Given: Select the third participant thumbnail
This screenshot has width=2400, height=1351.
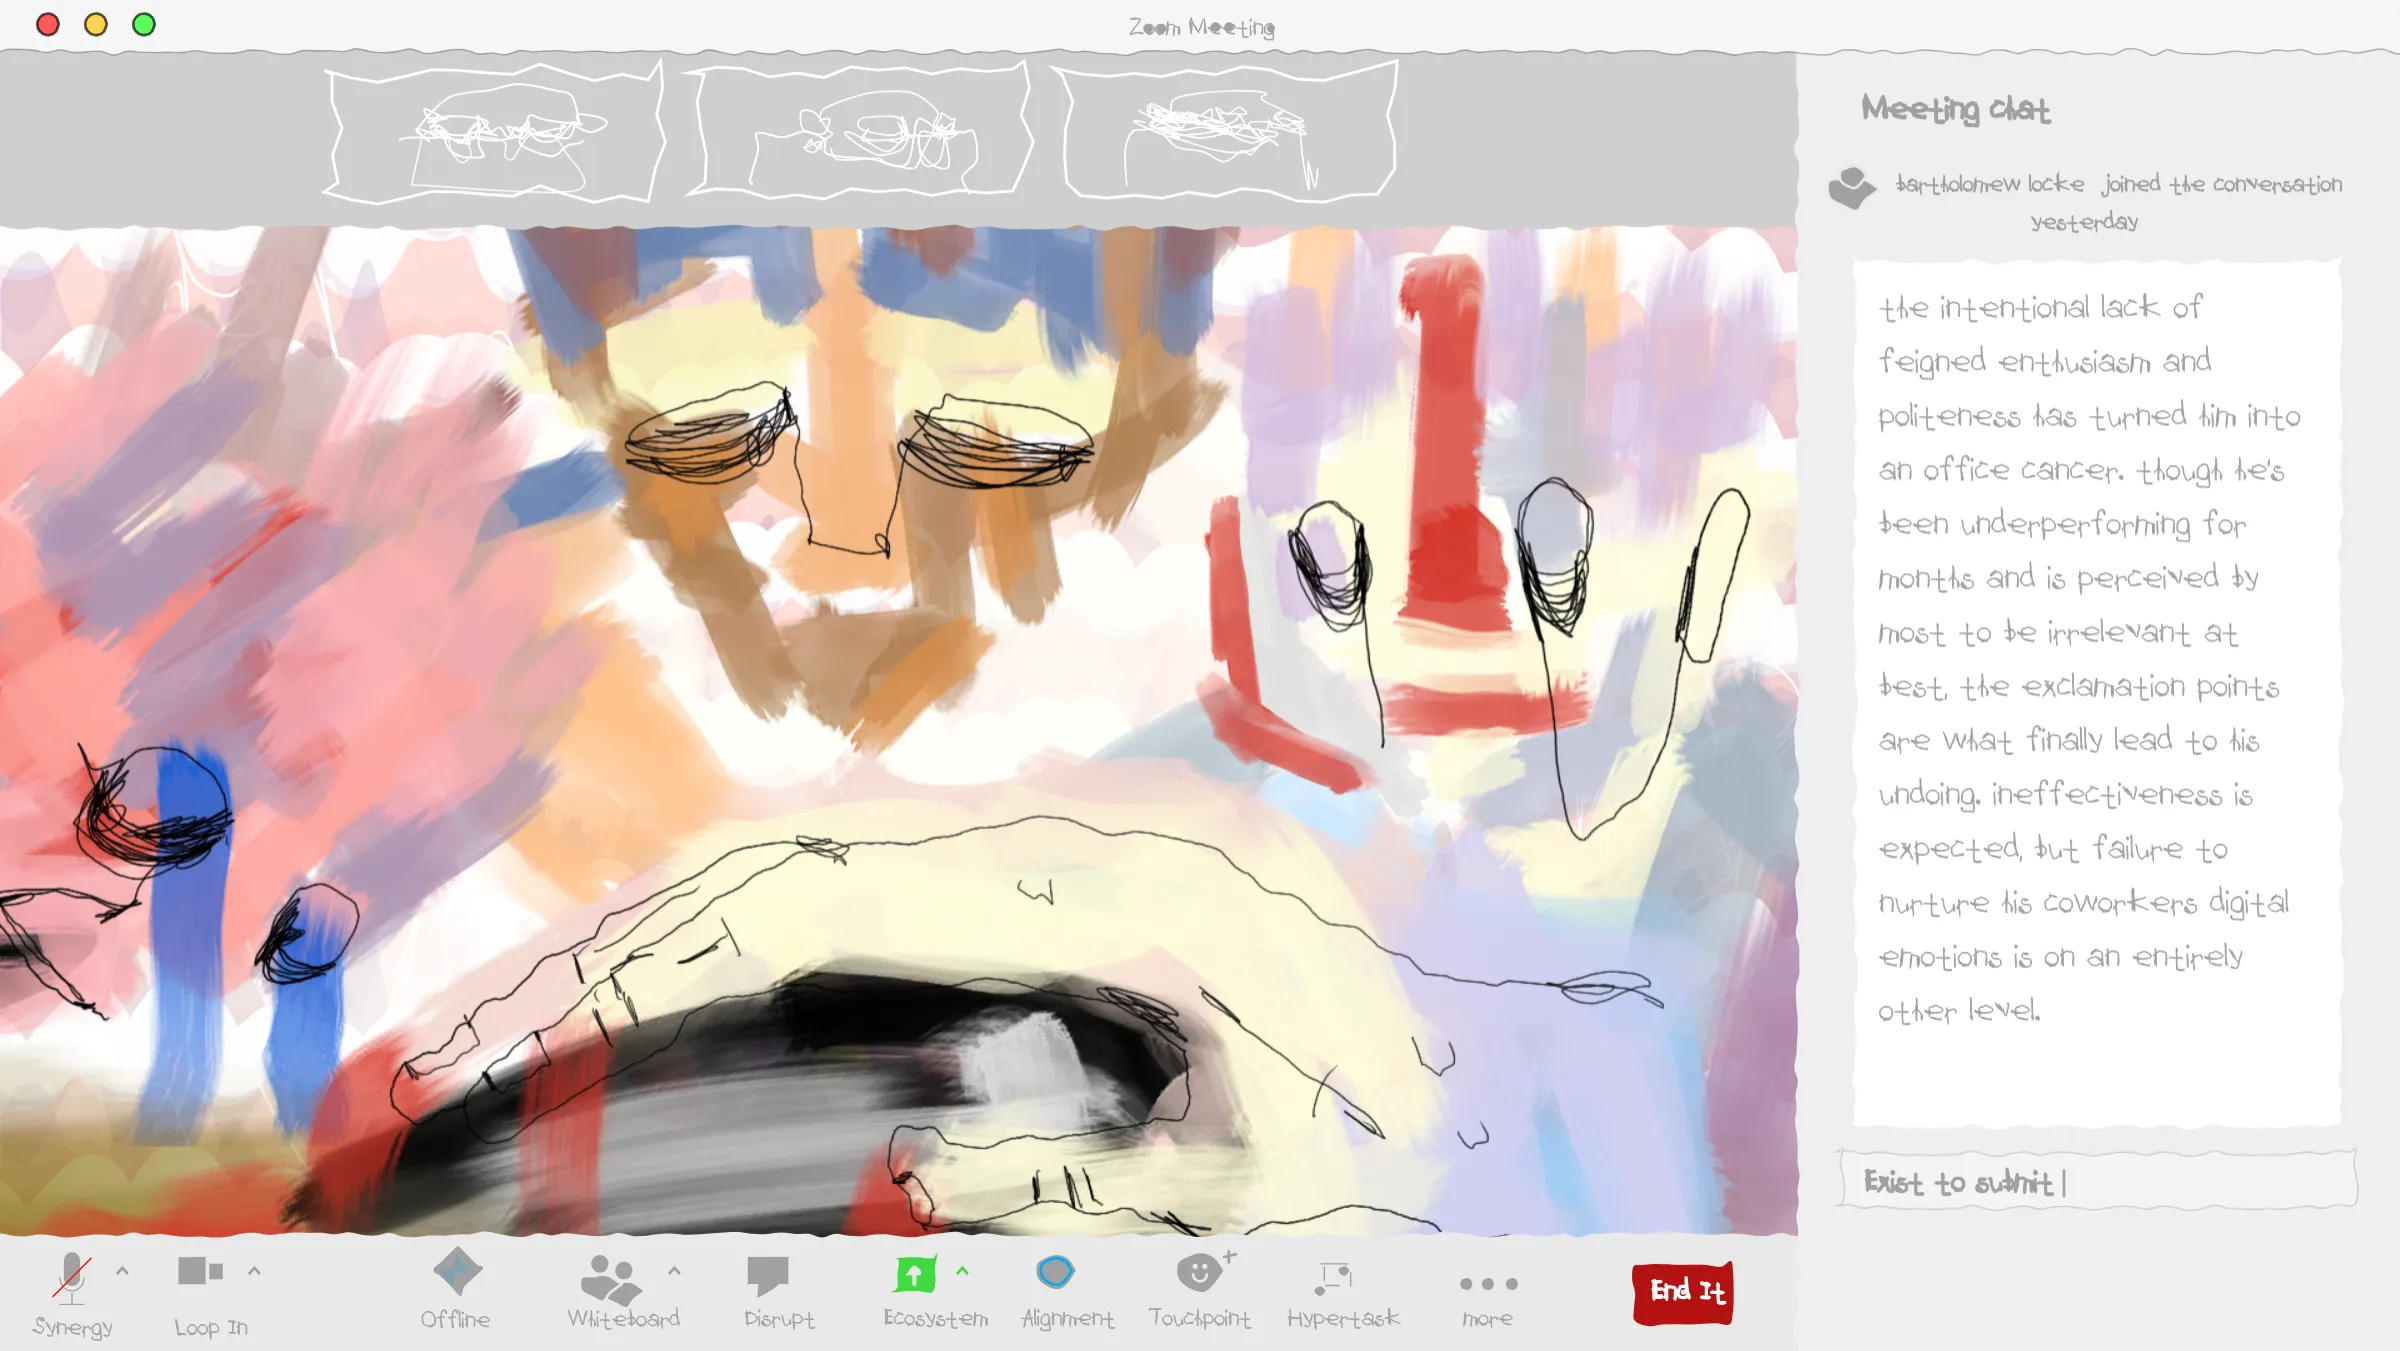Looking at the screenshot, I should click(1228, 132).
